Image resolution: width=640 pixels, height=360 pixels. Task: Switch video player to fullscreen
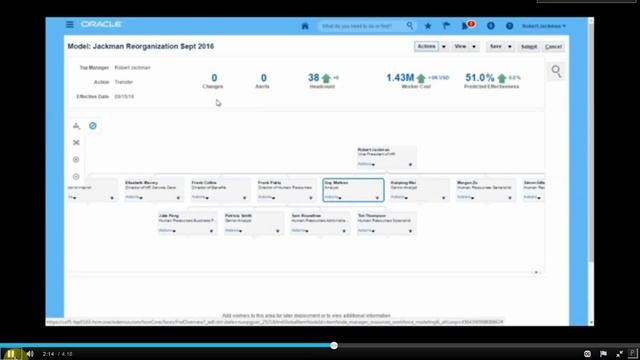click(620, 354)
